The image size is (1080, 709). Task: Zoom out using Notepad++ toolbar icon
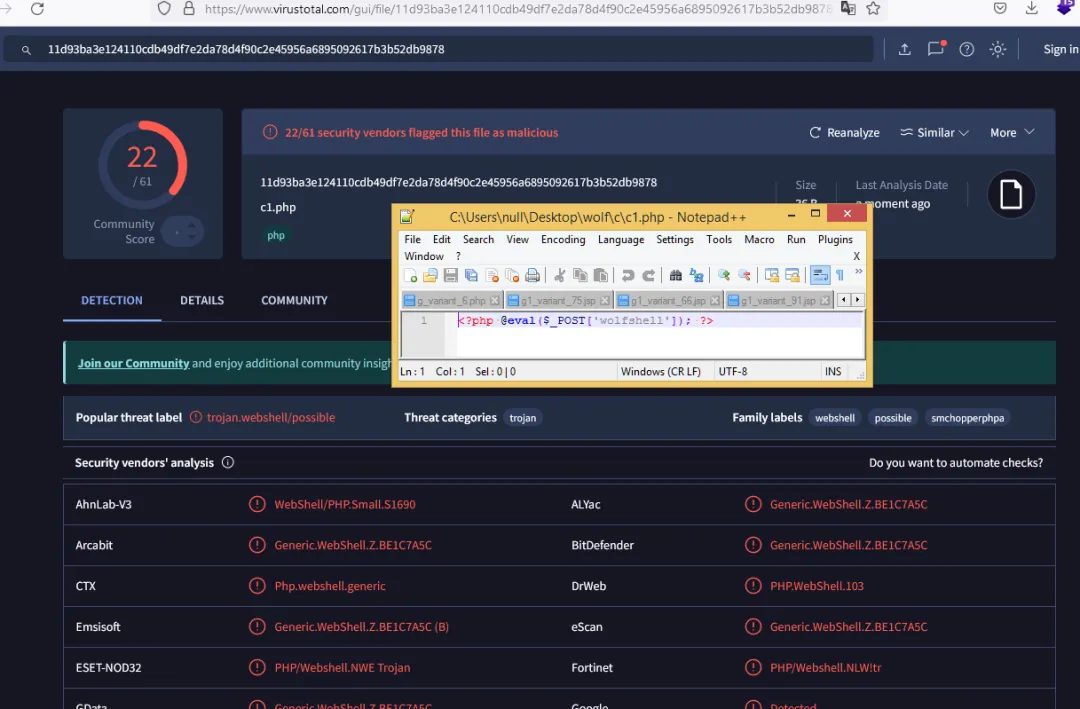[x=744, y=276]
